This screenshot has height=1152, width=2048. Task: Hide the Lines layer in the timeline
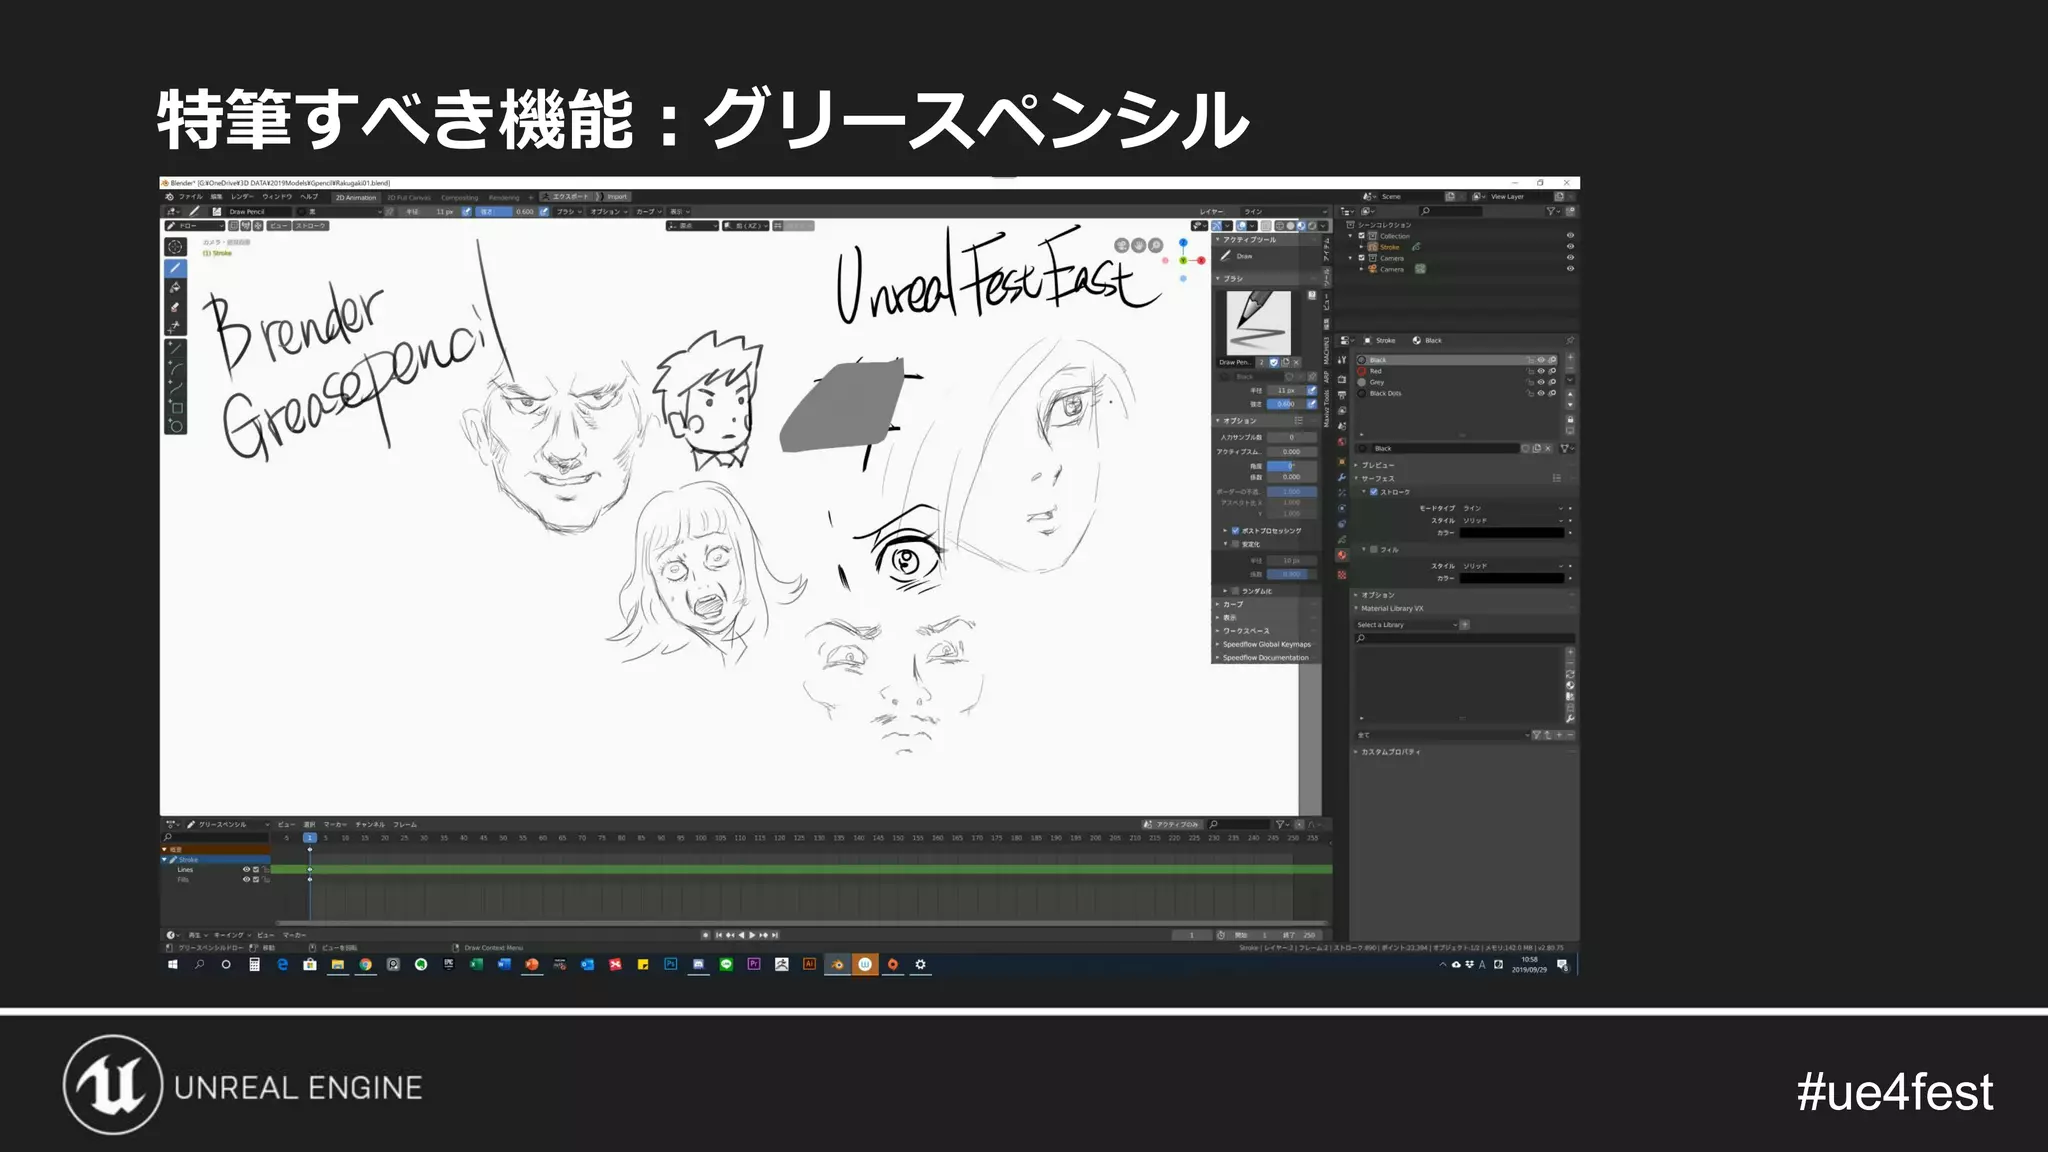click(246, 870)
